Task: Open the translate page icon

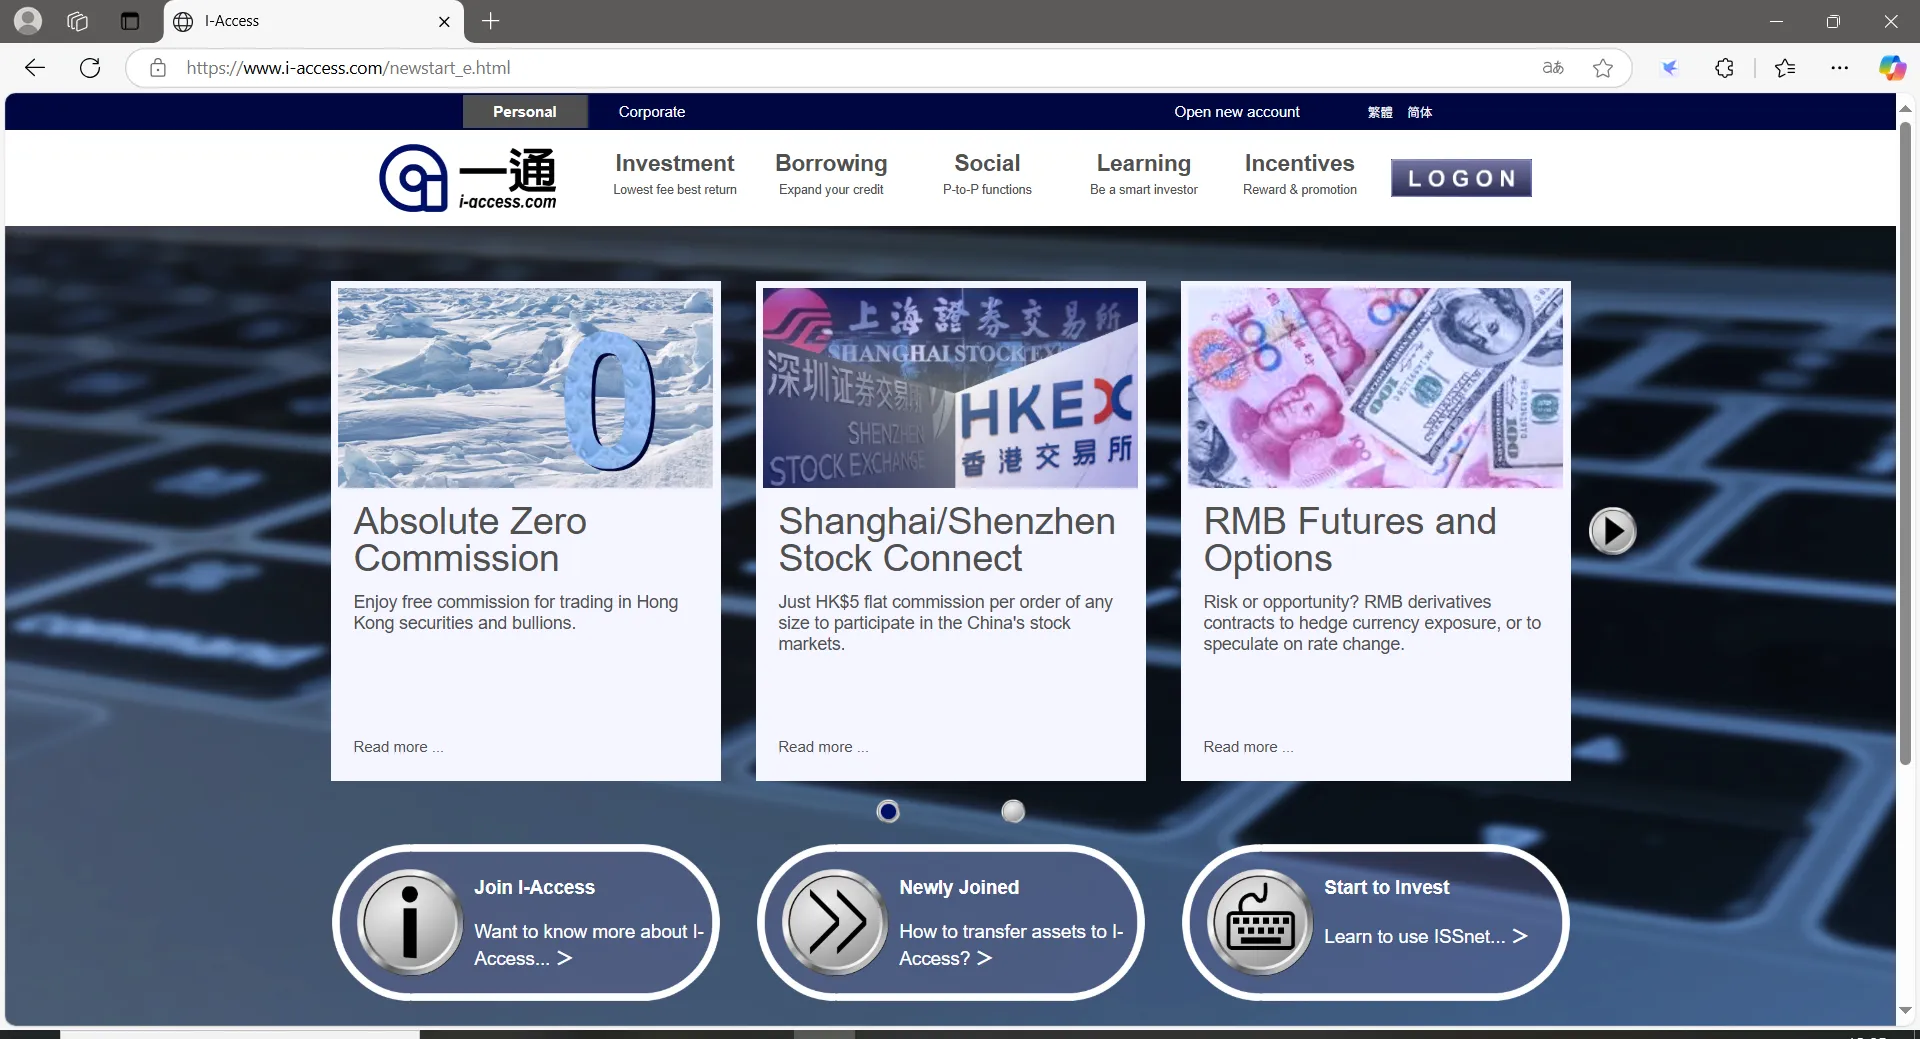Action: point(1552,68)
